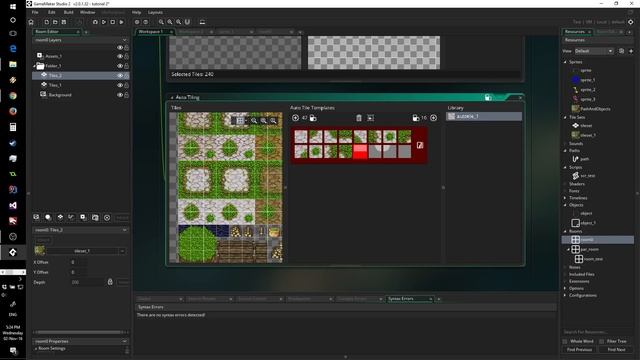Toggle visibility of Assets_1 layer
The image size is (640, 360).
click(x=120, y=56)
